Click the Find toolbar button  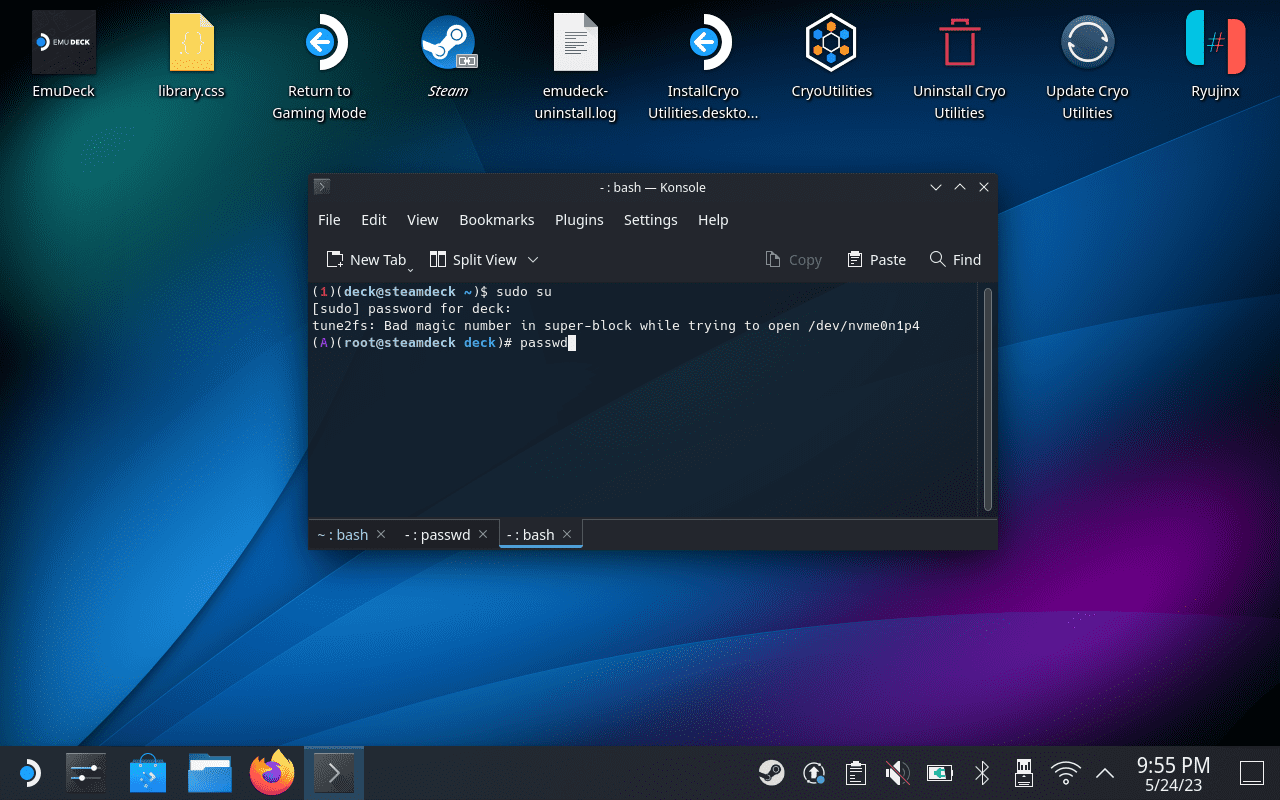pyautogui.click(x=955, y=260)
